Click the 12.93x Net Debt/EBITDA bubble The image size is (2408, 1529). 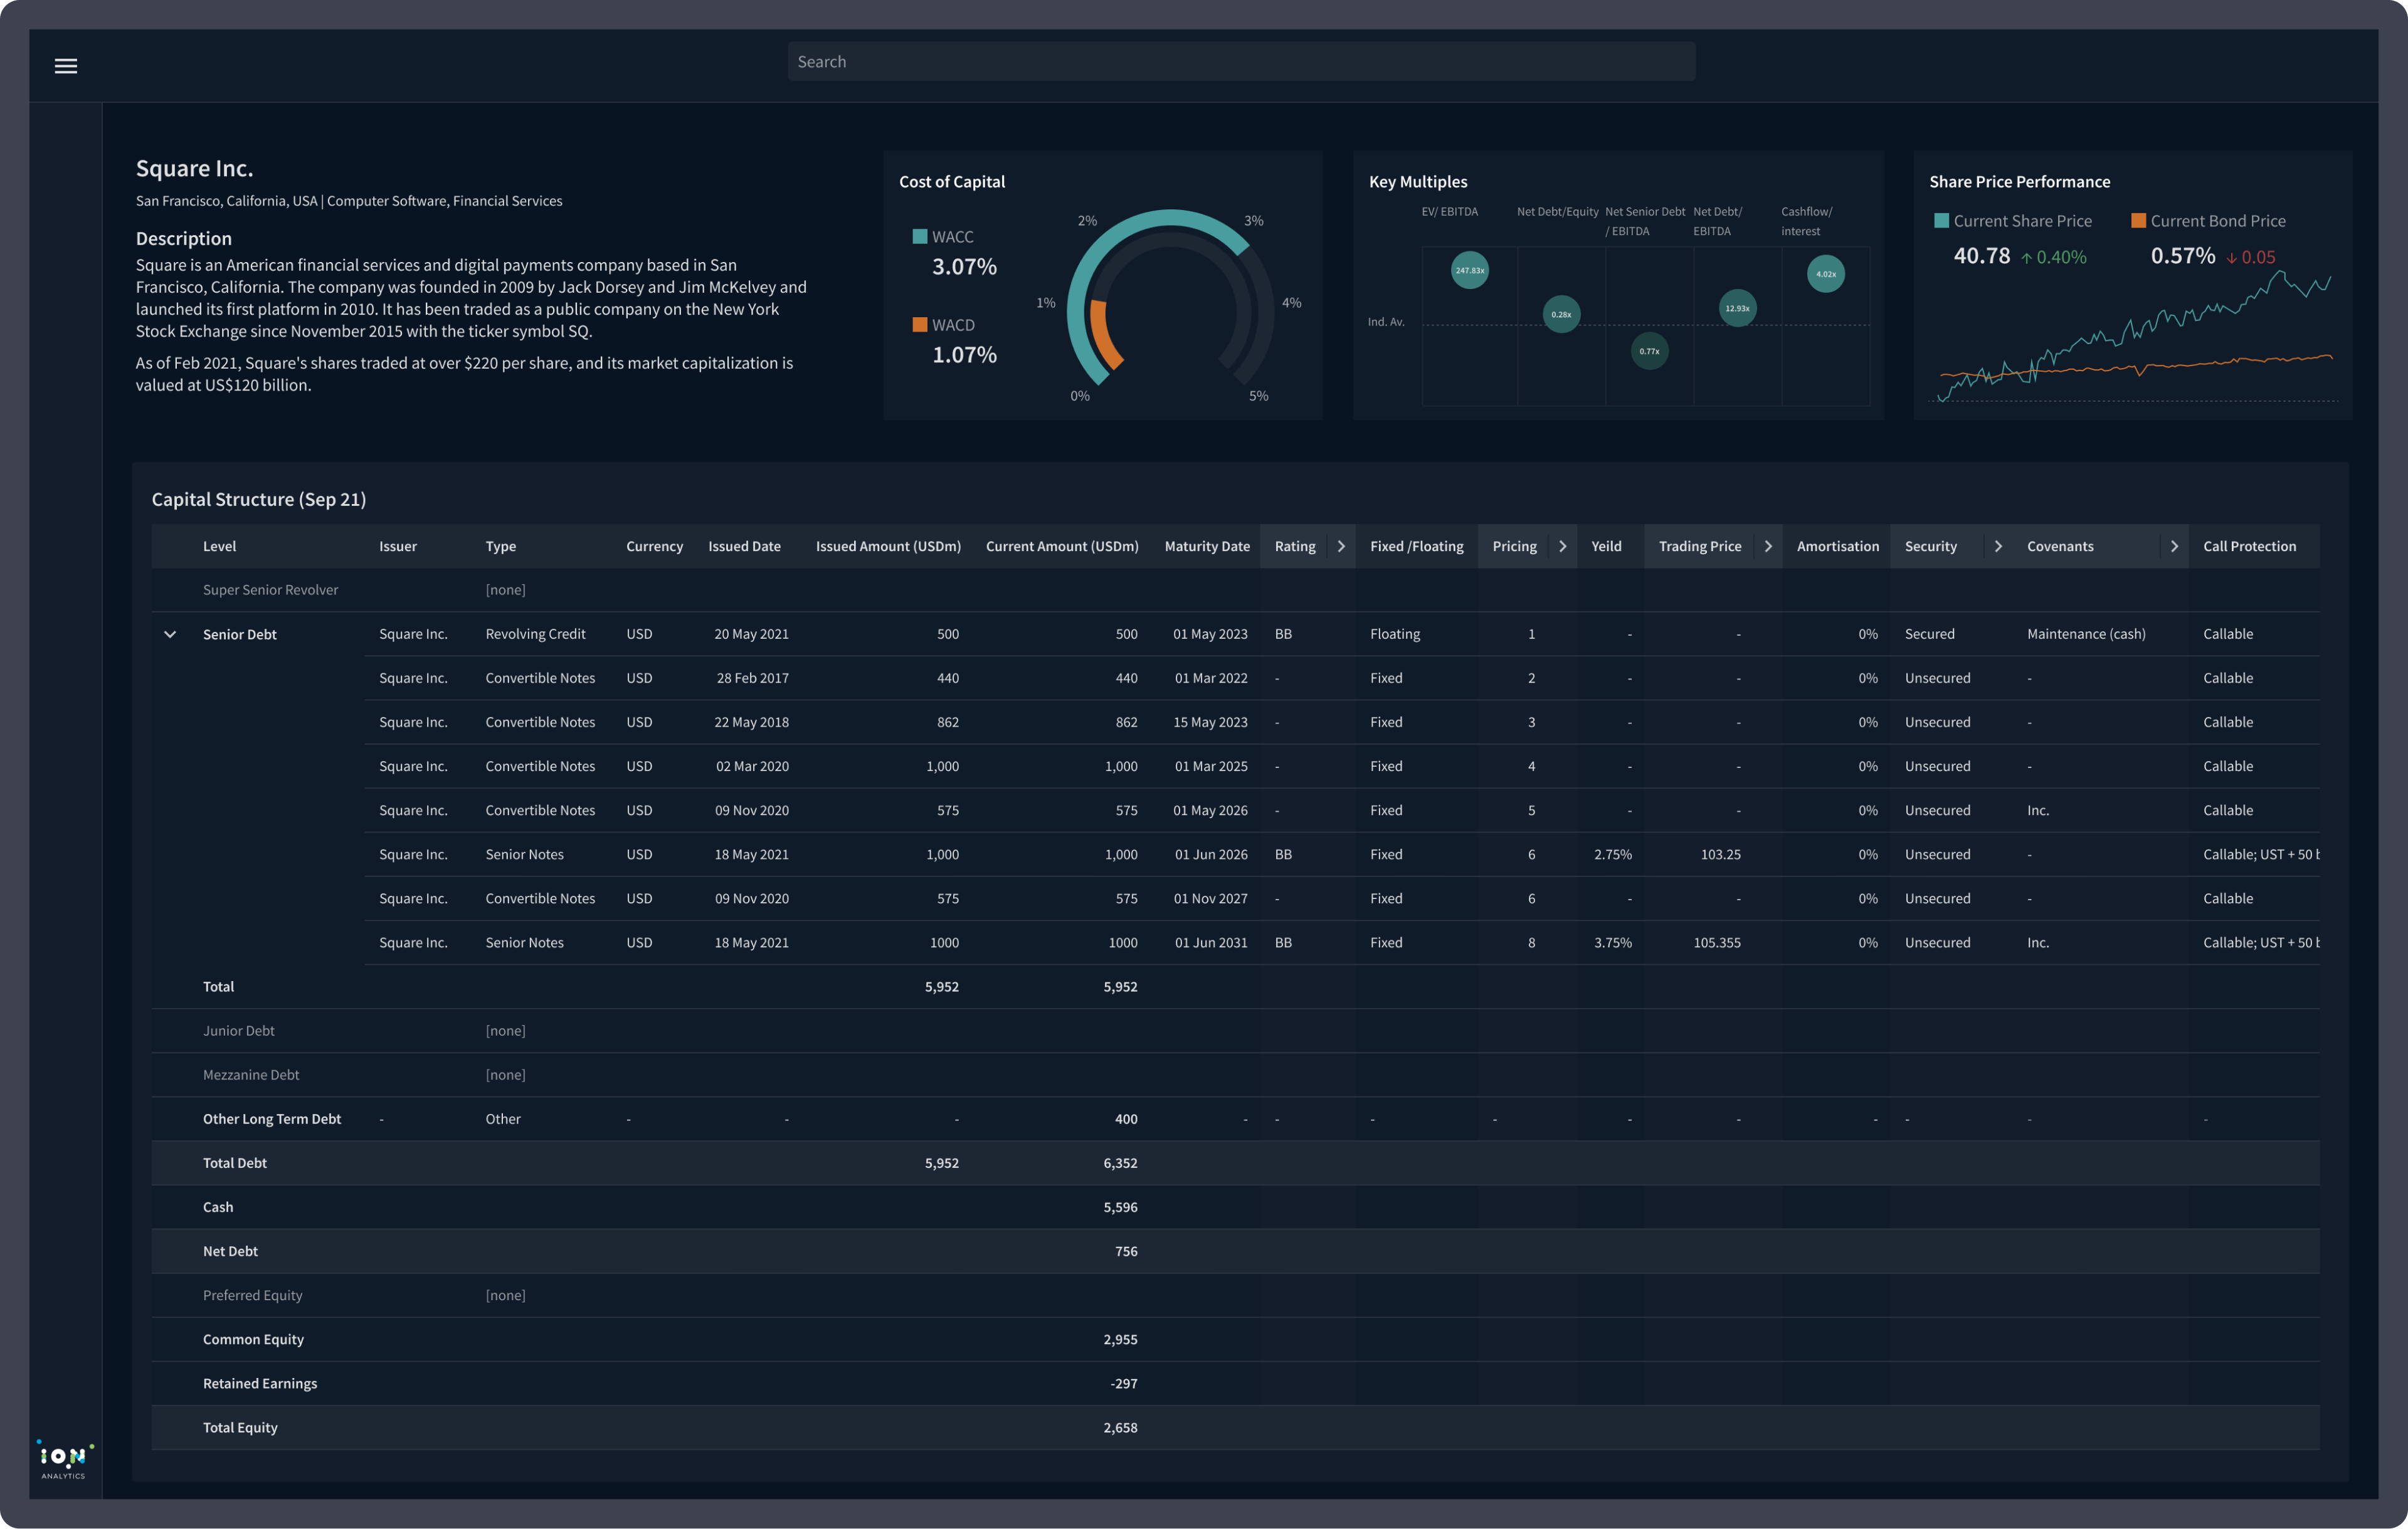pyautogui.click(x=1737, y=308)
